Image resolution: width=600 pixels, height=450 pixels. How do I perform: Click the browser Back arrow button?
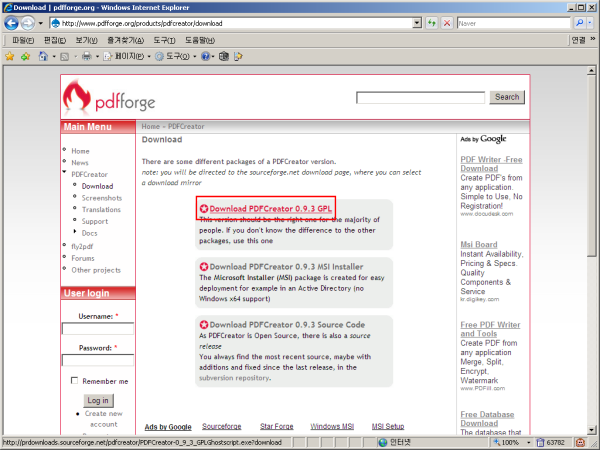click(11, 23)
